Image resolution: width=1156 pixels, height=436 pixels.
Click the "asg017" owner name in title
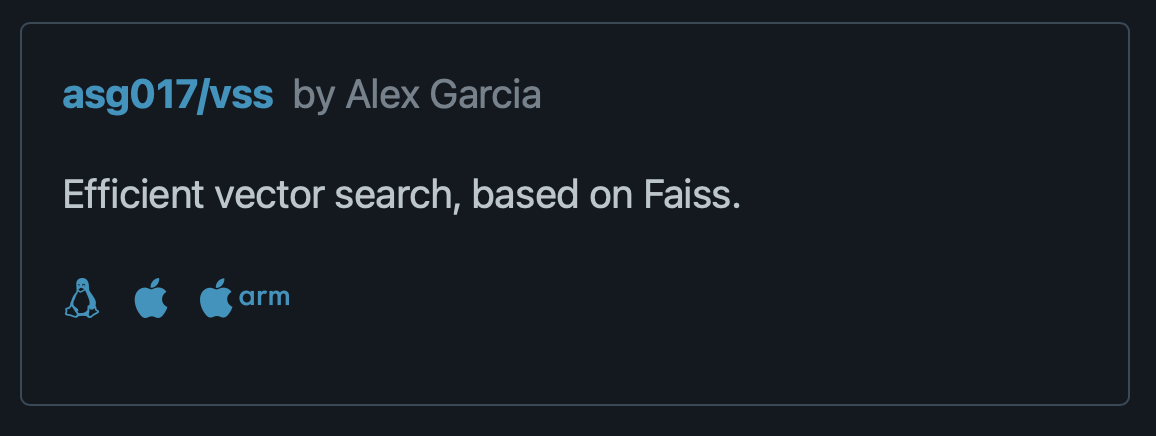tap(126, 95)
